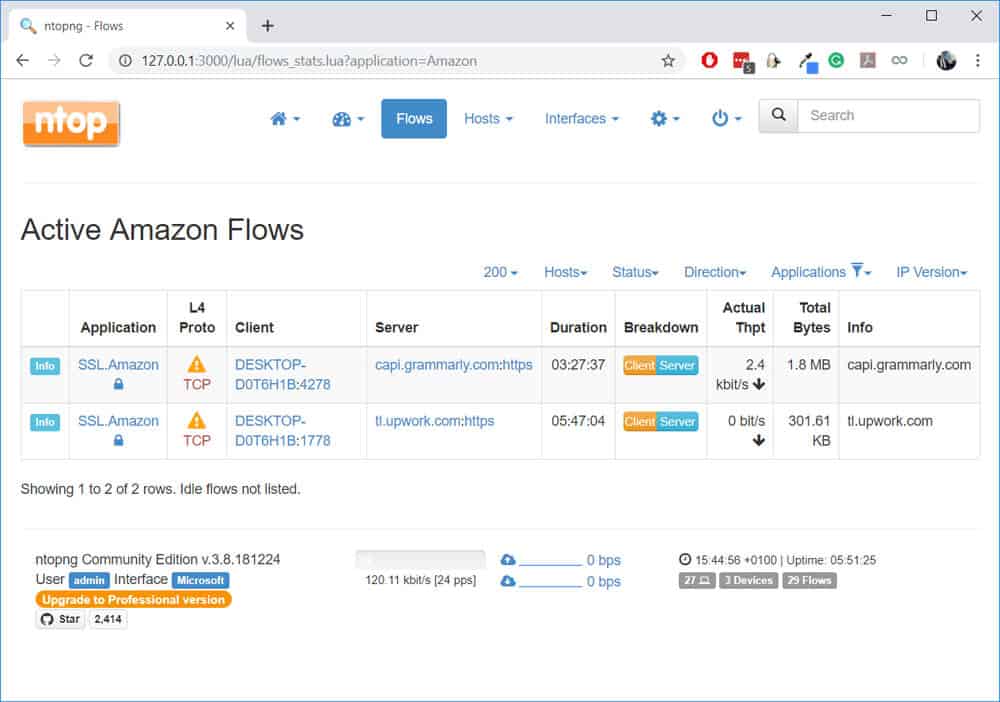Click the Microsoft interface badge
1000x702 pixels.
(x=200, y=580)
